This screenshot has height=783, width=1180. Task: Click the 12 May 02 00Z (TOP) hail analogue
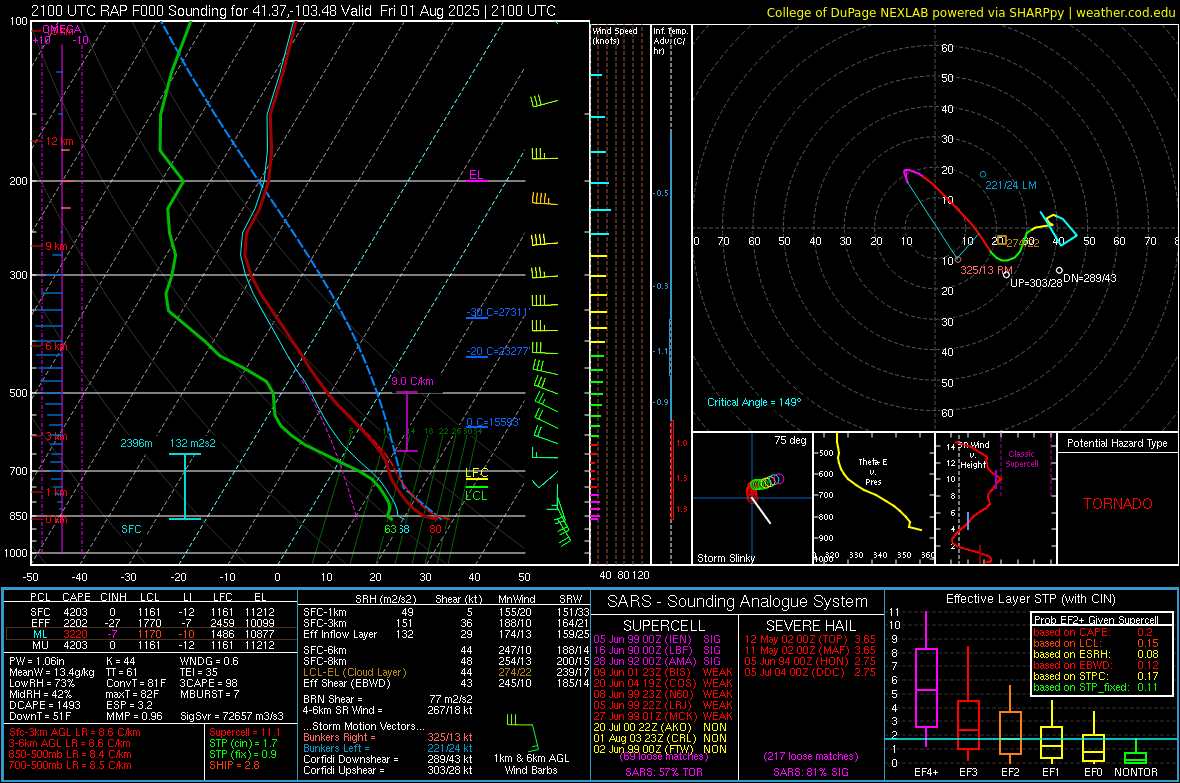tap(810, 639)
